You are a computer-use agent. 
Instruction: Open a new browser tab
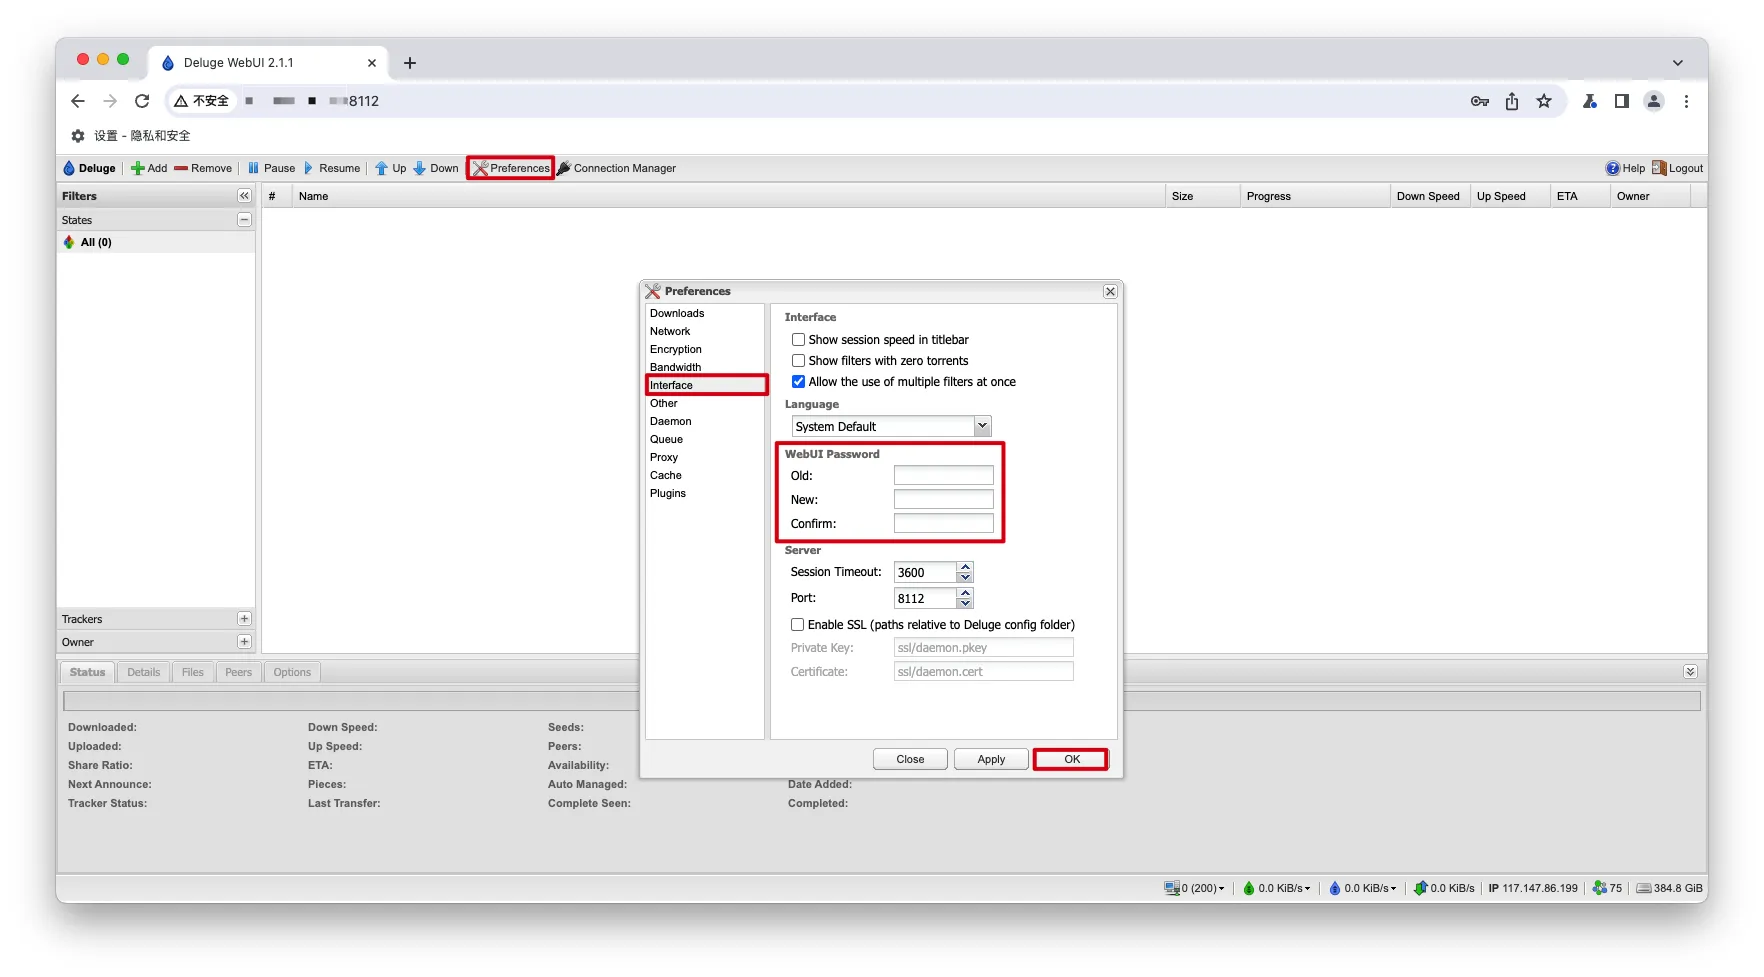click(x=410, y=63)
